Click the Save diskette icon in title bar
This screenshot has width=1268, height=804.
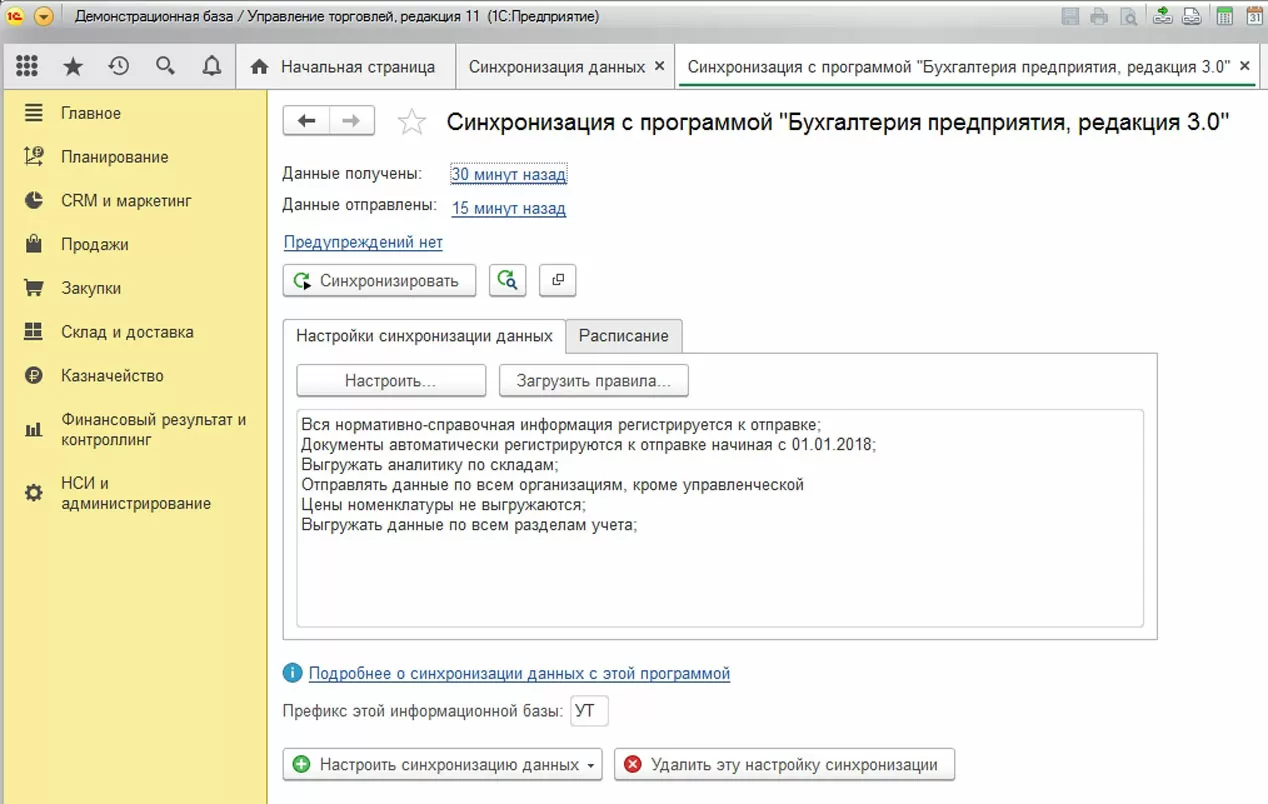[1071, 16]
